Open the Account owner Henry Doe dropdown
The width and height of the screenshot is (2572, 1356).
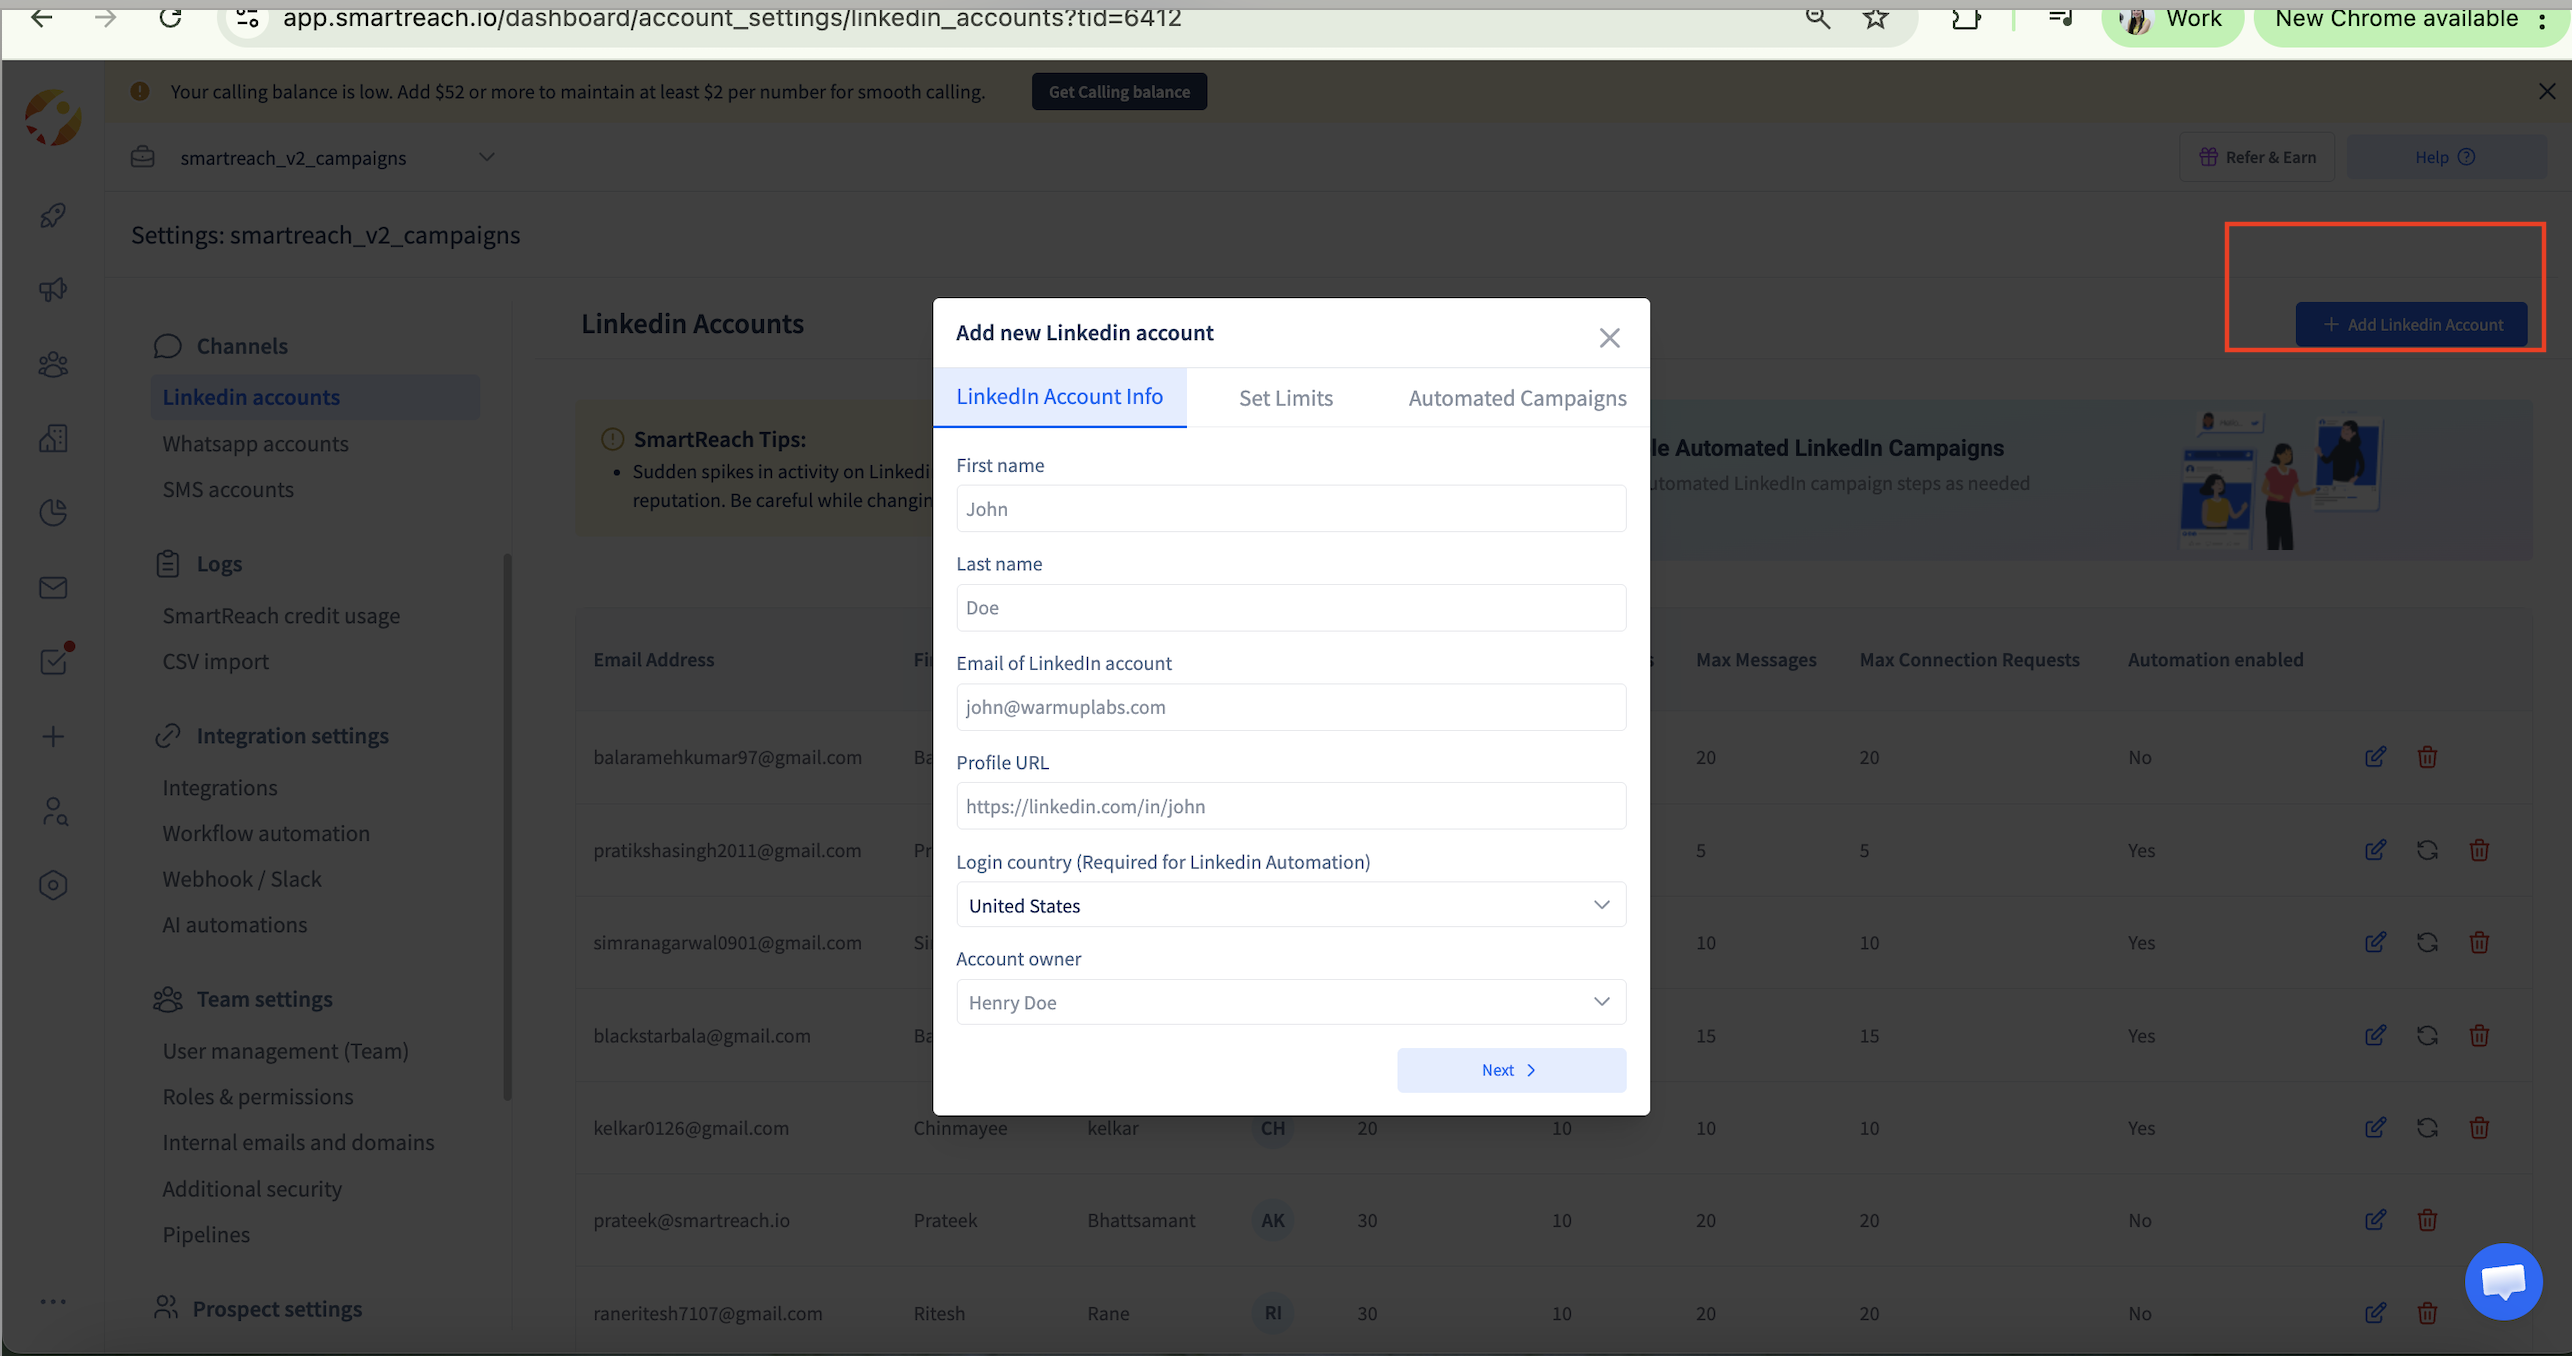[1290, 1002]
